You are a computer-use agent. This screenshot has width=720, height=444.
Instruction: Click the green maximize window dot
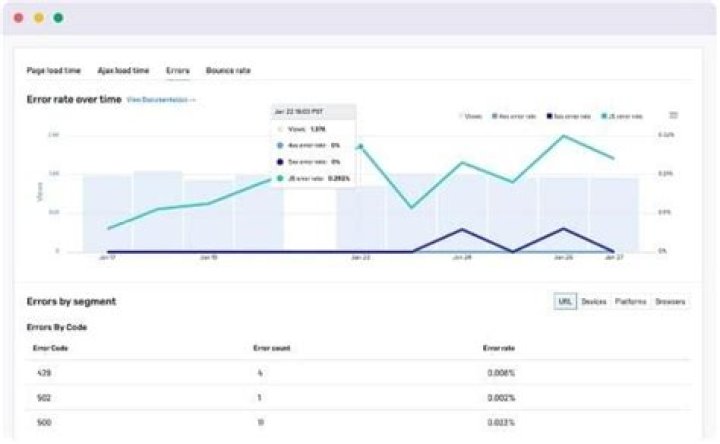(59, 18)
